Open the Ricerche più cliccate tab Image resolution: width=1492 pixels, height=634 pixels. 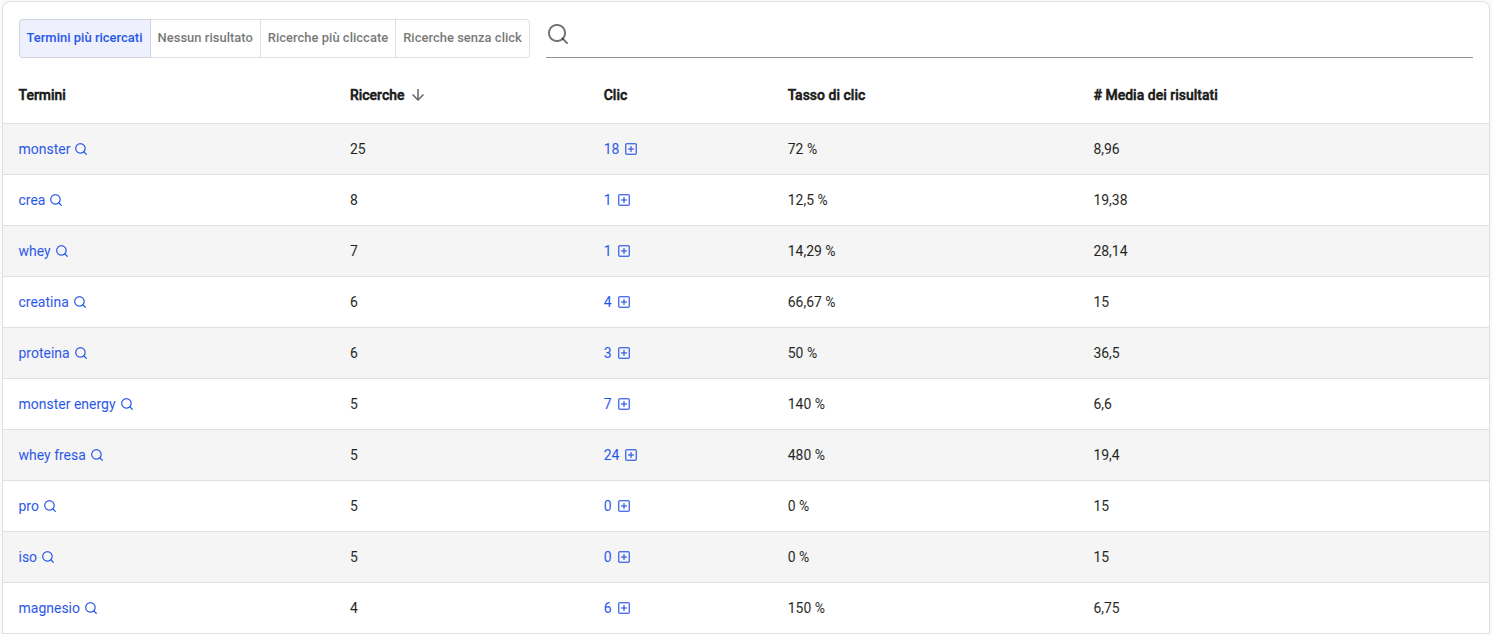pos(328,38)
